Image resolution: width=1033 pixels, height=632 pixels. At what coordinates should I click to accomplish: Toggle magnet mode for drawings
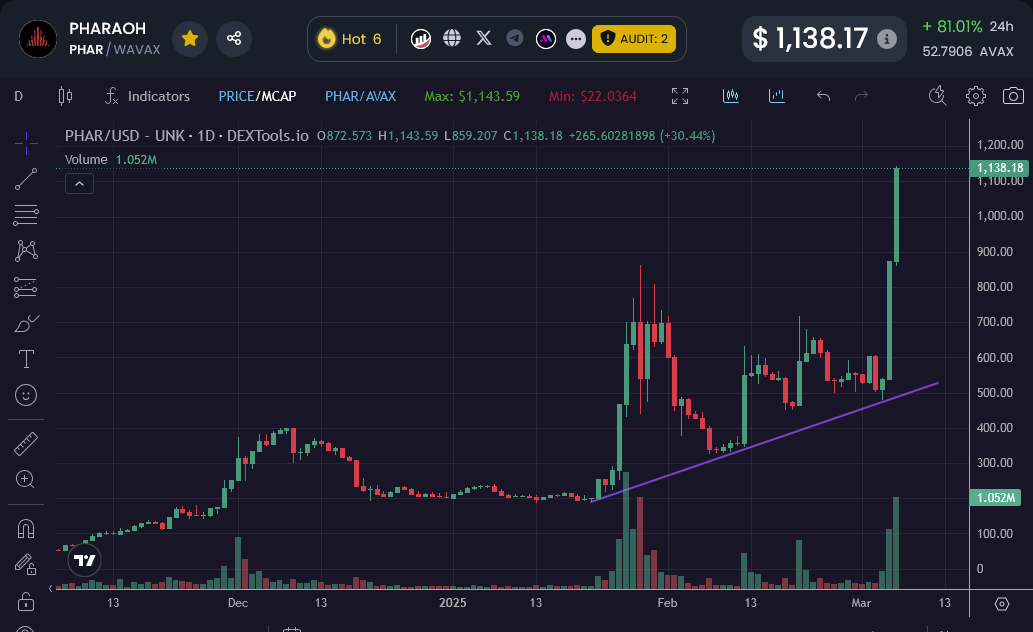[26, 529]
